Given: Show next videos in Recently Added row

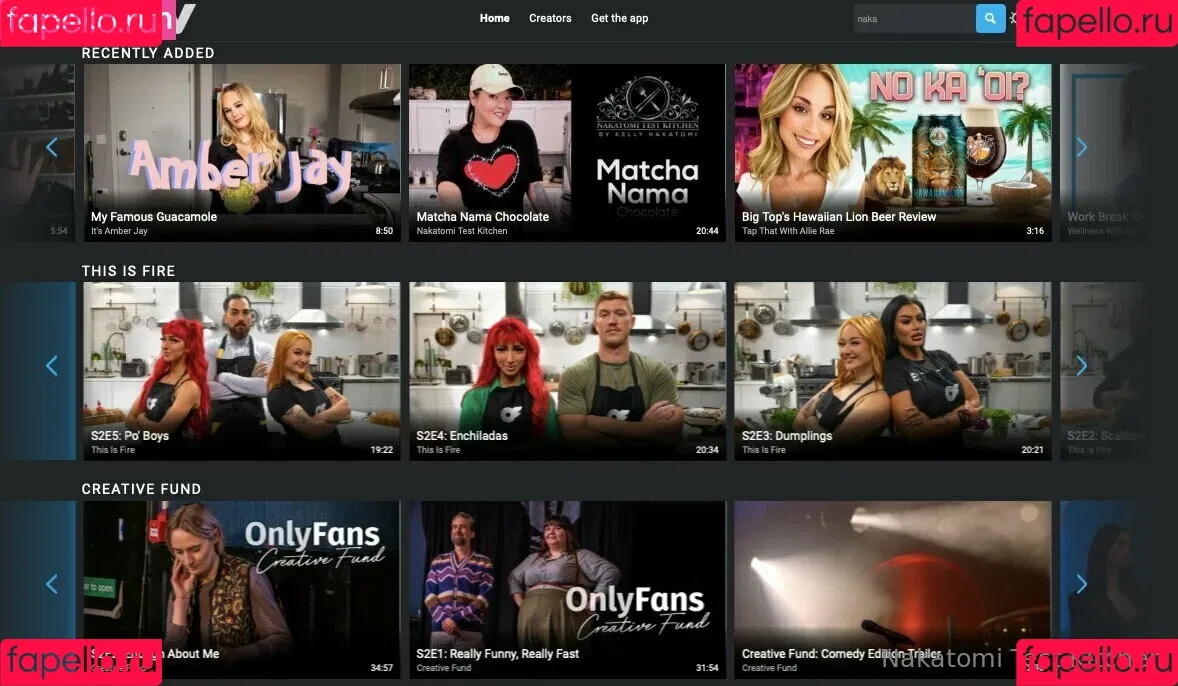Looking at the screenshot, I should tap(1081, 147).
